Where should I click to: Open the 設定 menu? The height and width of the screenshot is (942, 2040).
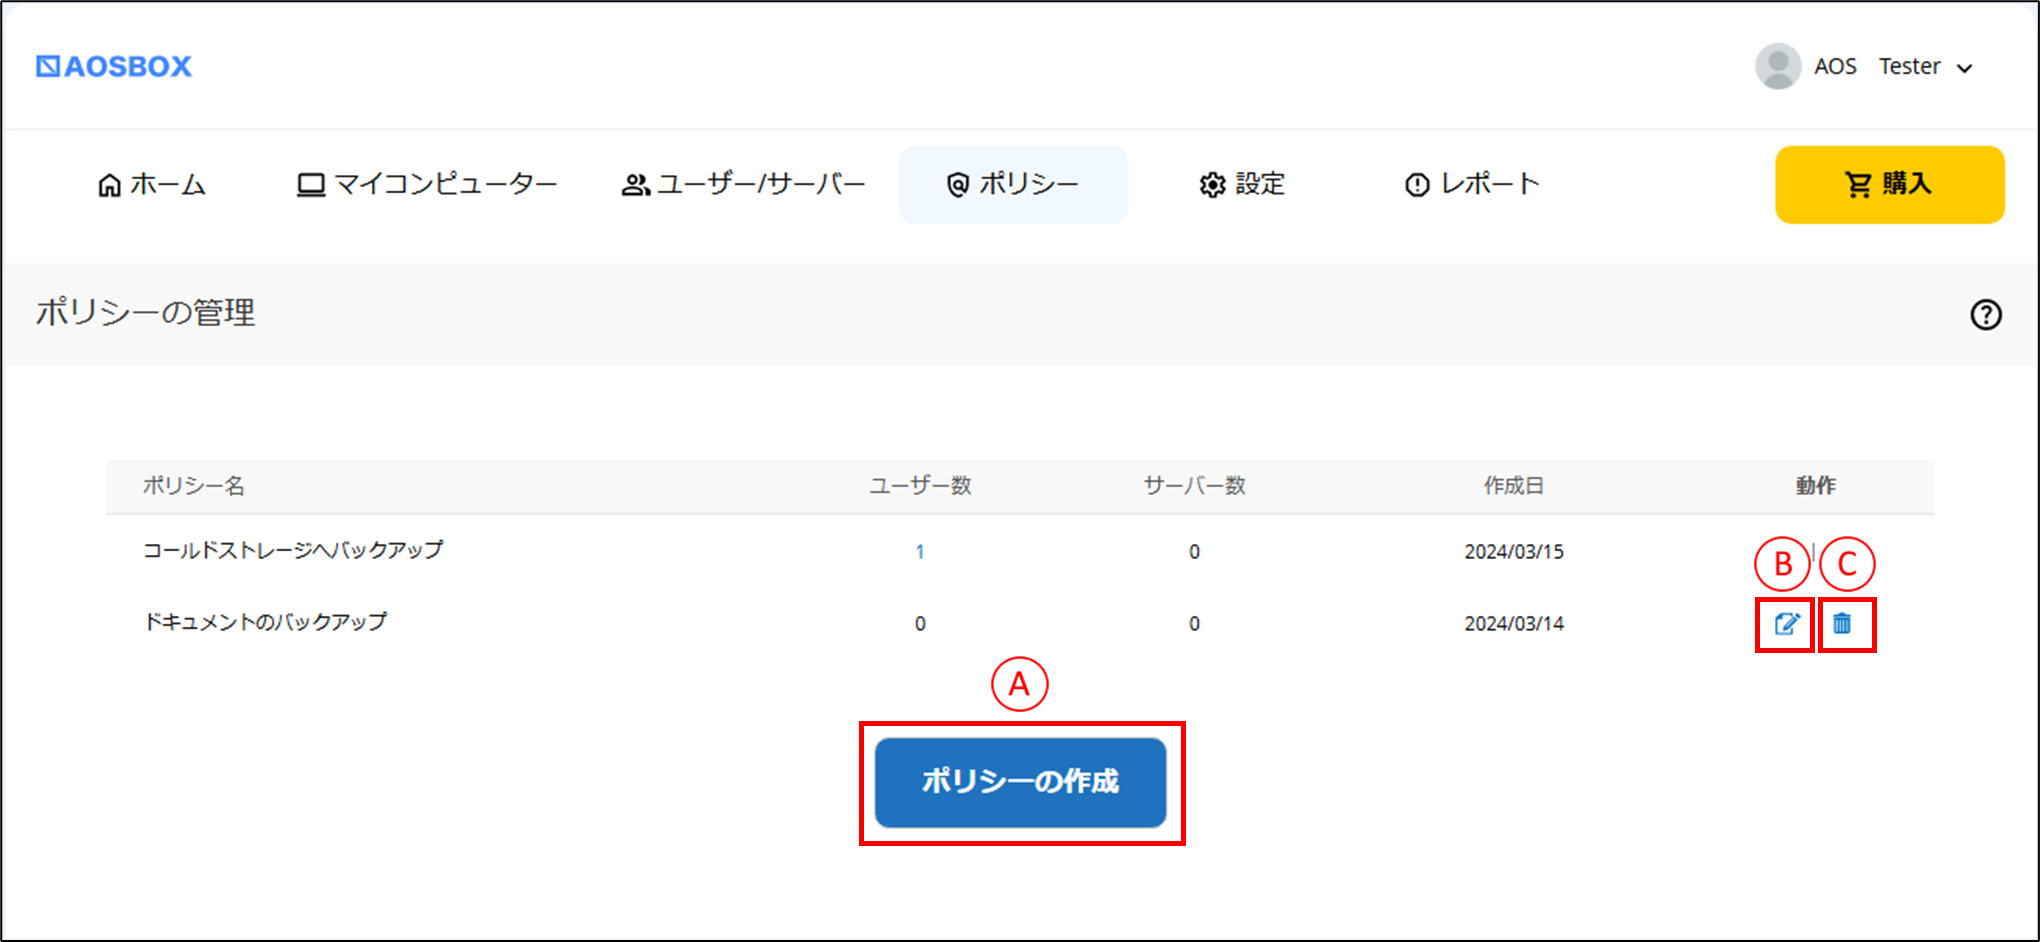1242,184
